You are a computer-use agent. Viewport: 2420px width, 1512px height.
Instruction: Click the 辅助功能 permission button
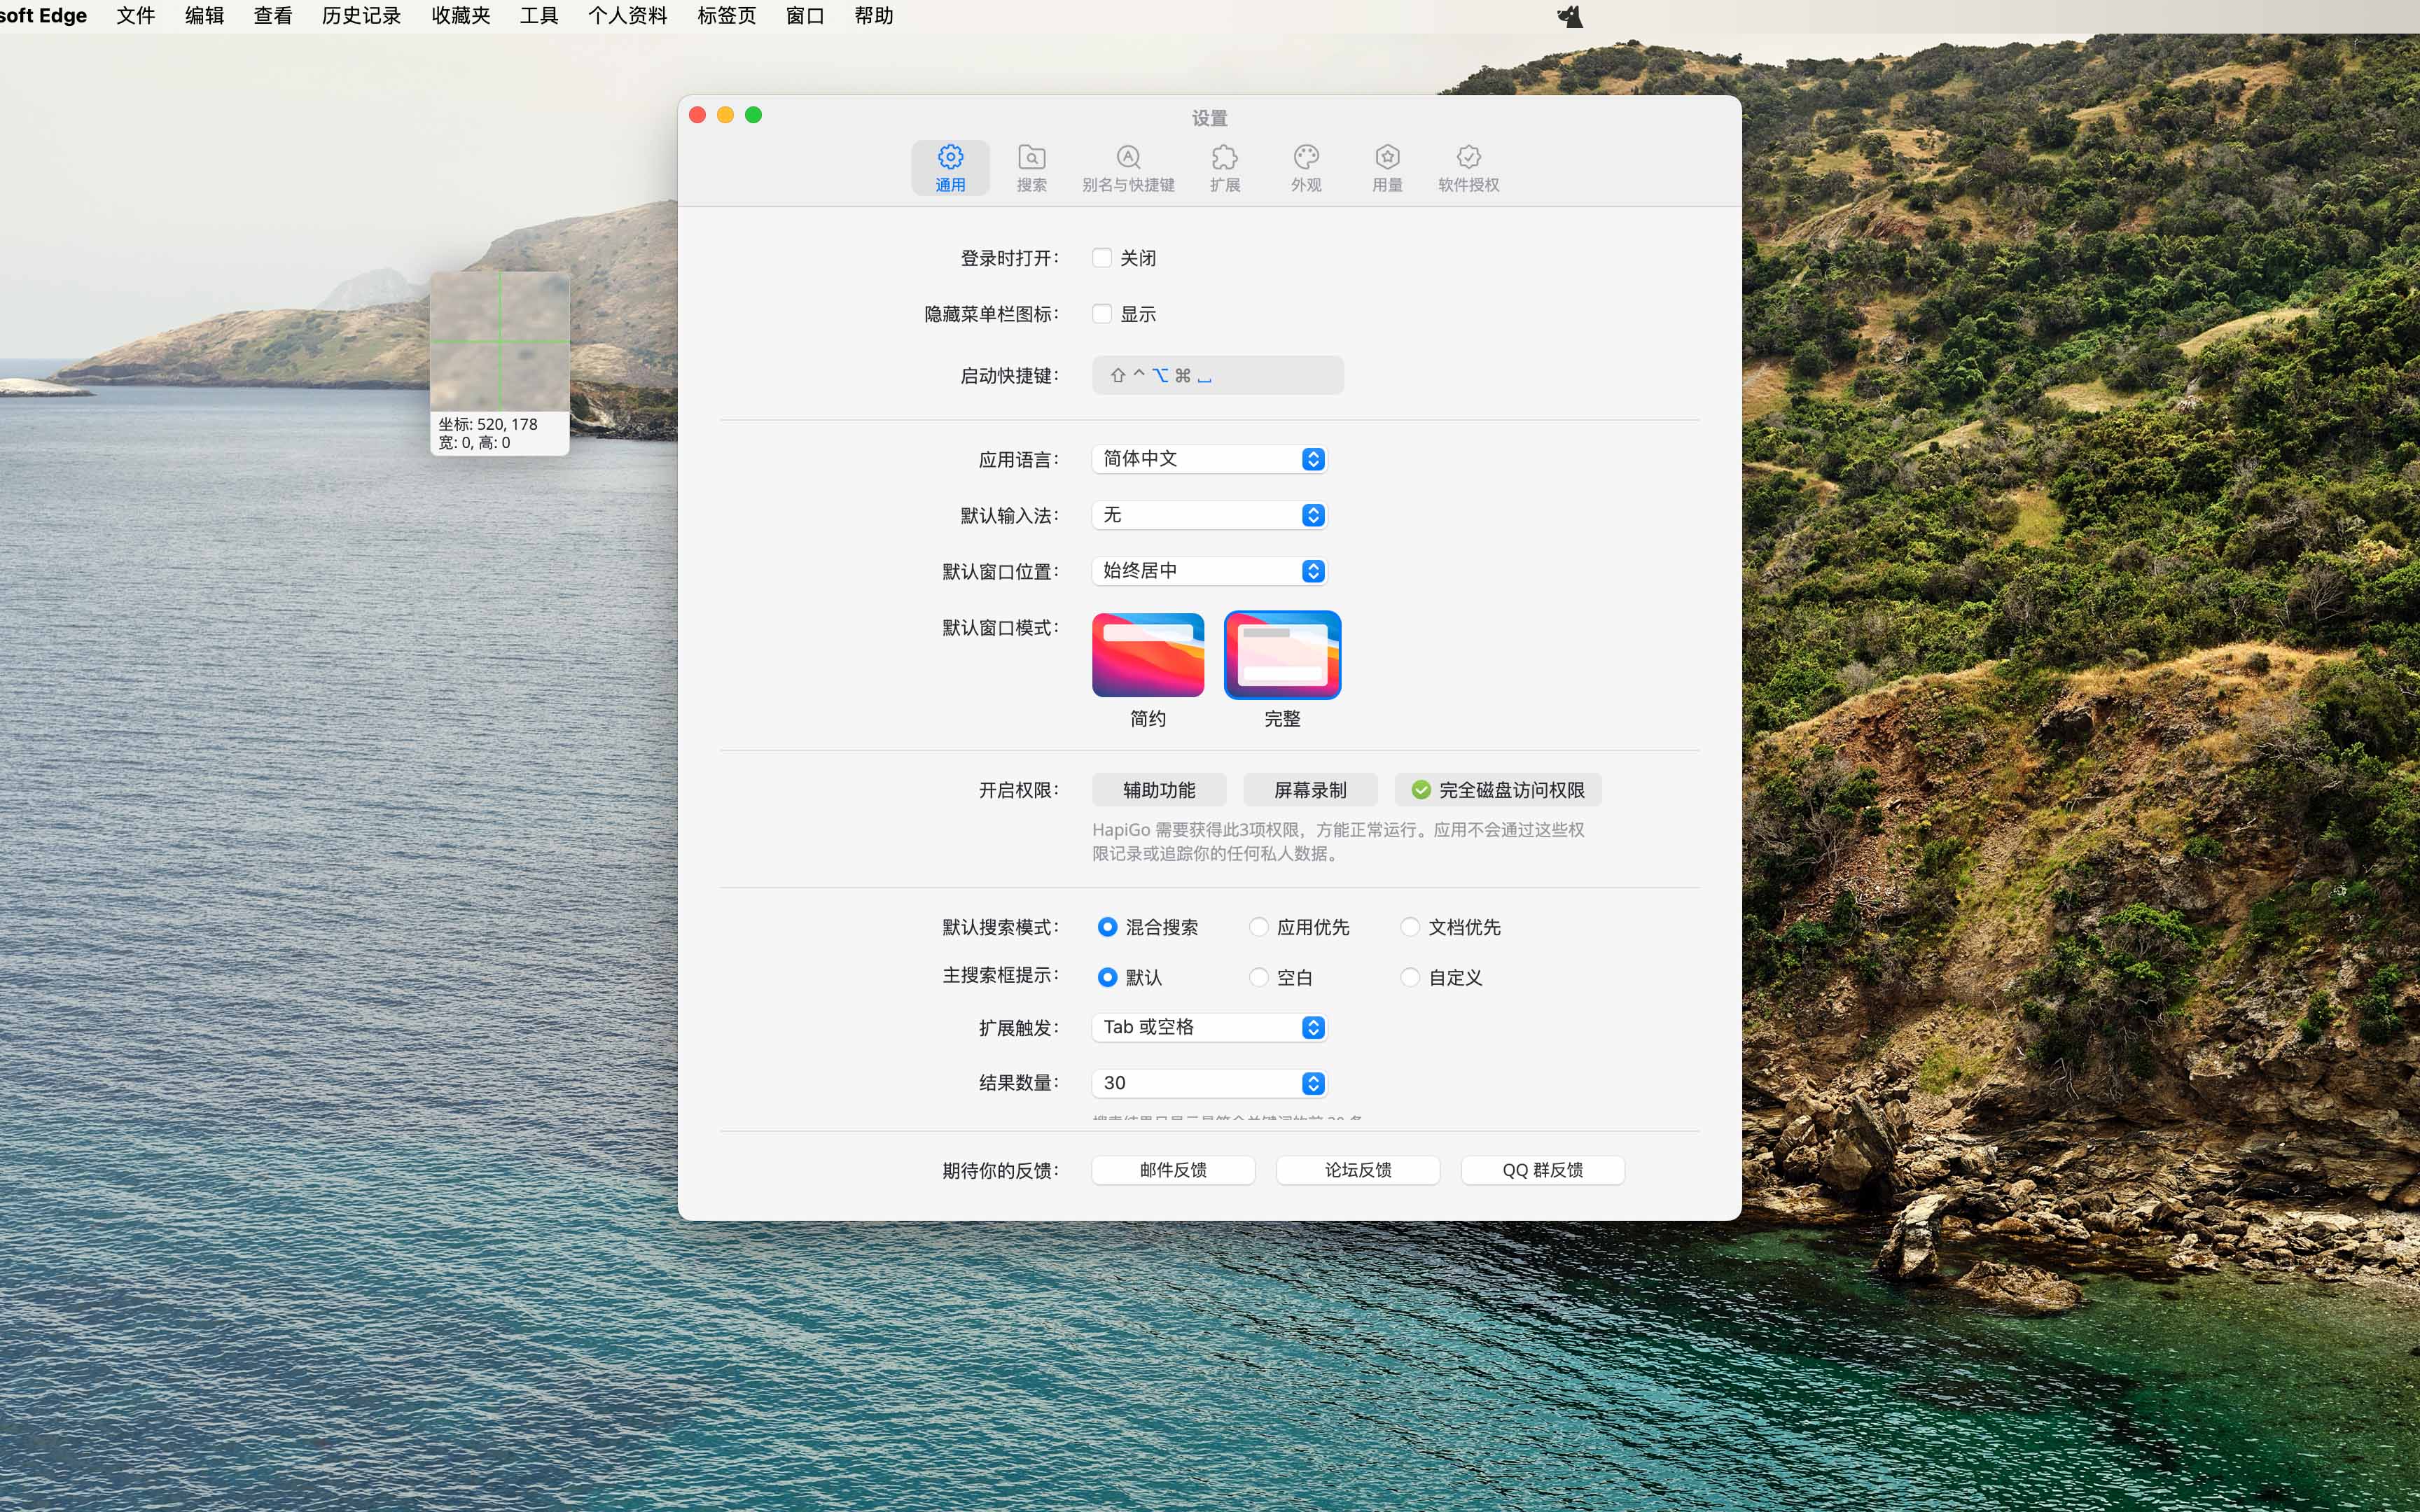tap(1159, 790)
